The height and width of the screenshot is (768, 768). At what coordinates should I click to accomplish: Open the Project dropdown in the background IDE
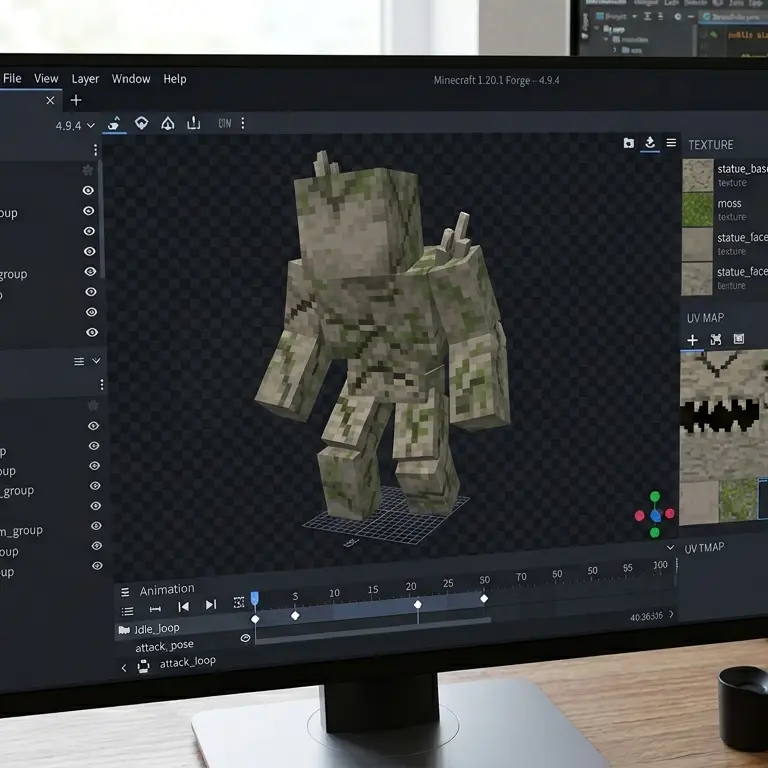616,16
